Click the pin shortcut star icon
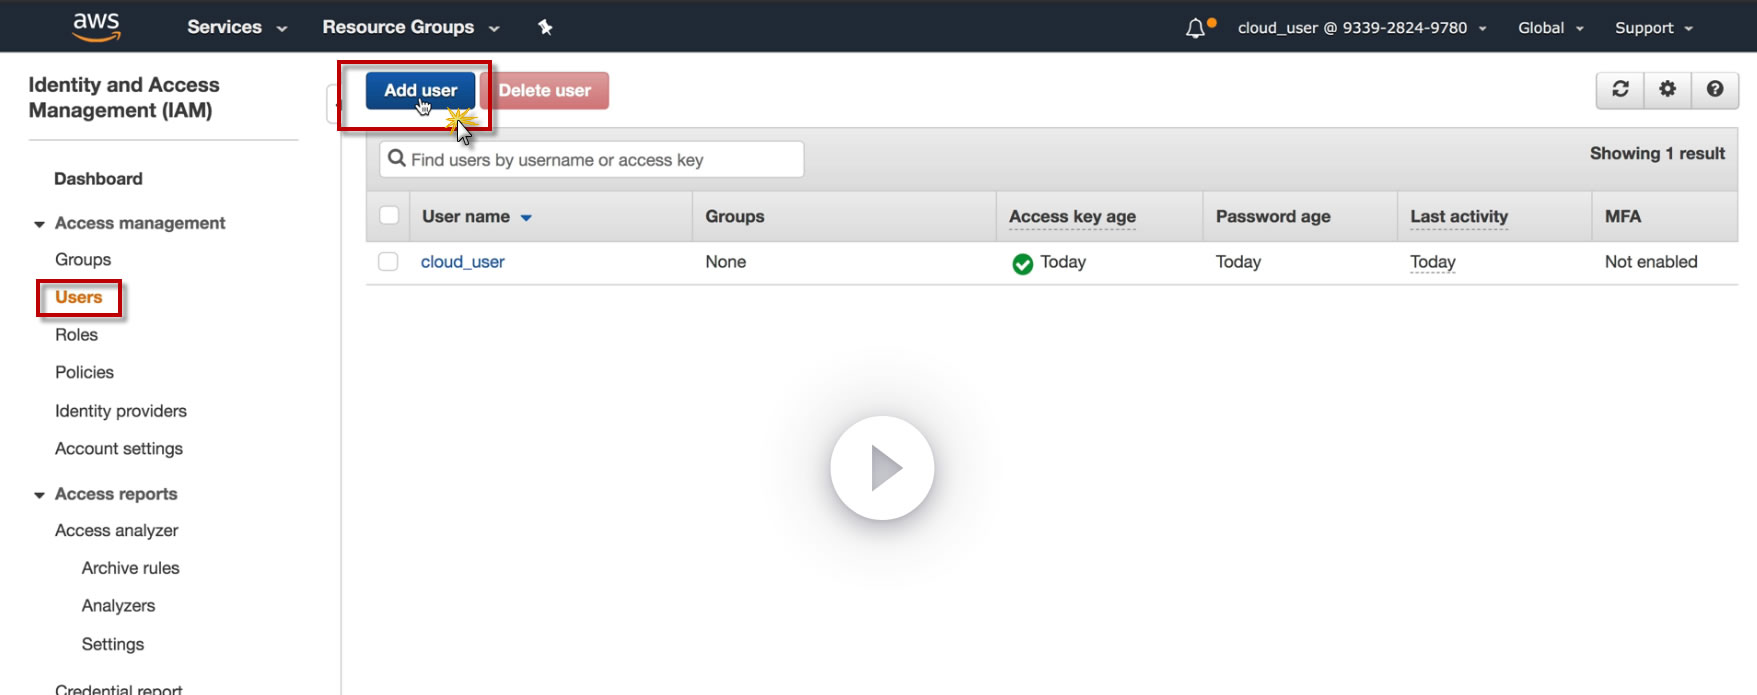The width and height of the screenshot is (1757, 695). click(x=545, y=27)
